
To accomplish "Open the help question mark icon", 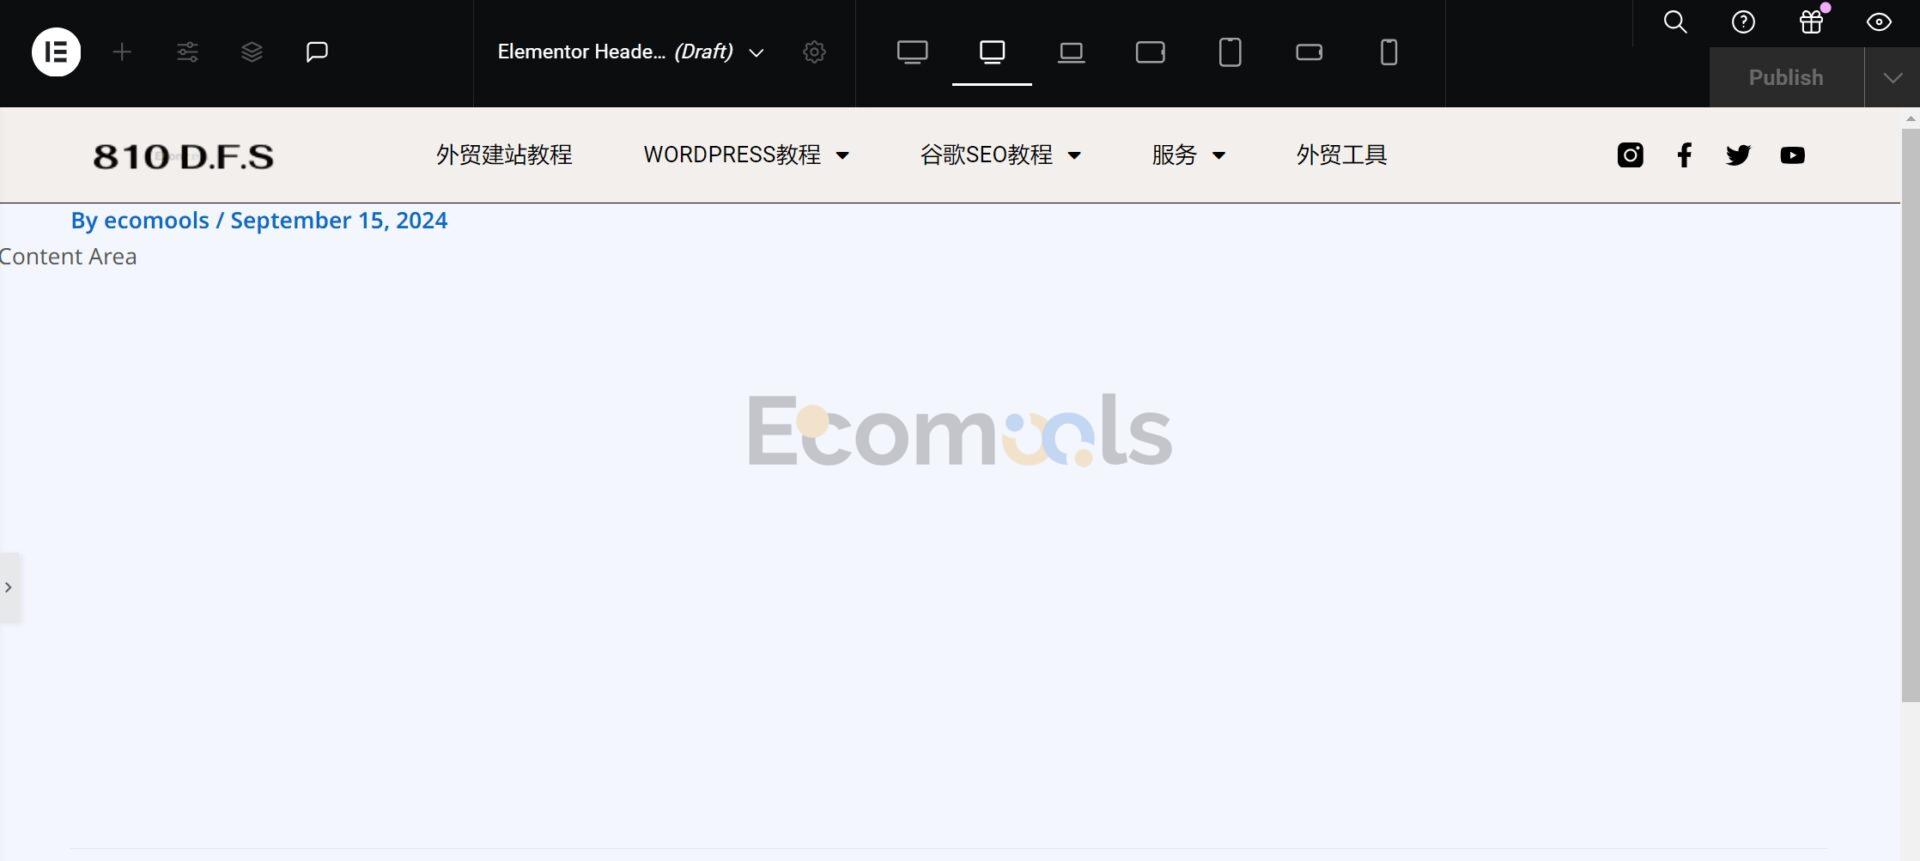I will (x=1743, y=22).
